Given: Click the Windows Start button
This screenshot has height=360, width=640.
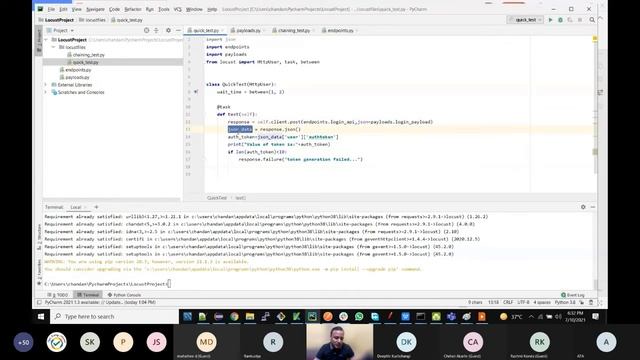Looking at the screenshot, I should (x=41, y=316).
